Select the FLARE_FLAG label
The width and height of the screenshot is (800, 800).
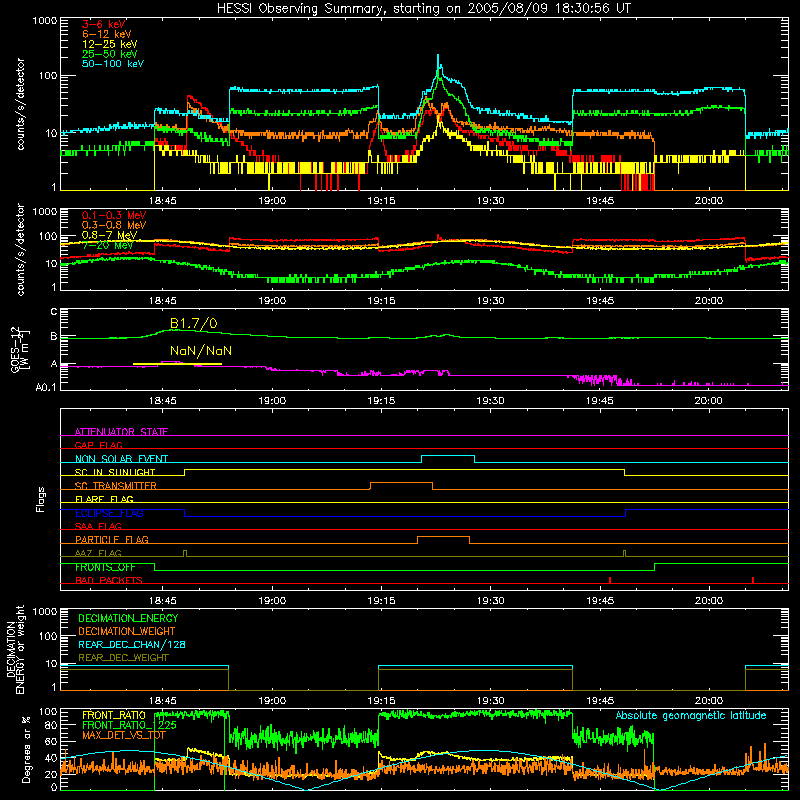point(104,499)
